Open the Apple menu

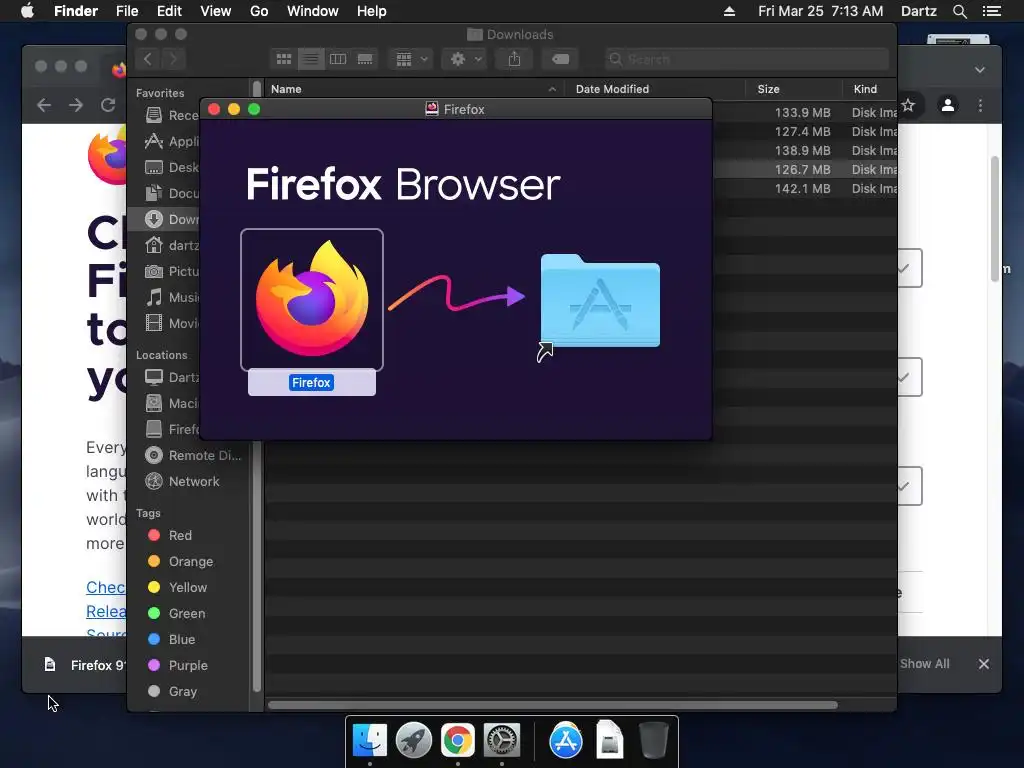[x=27, y=11]
